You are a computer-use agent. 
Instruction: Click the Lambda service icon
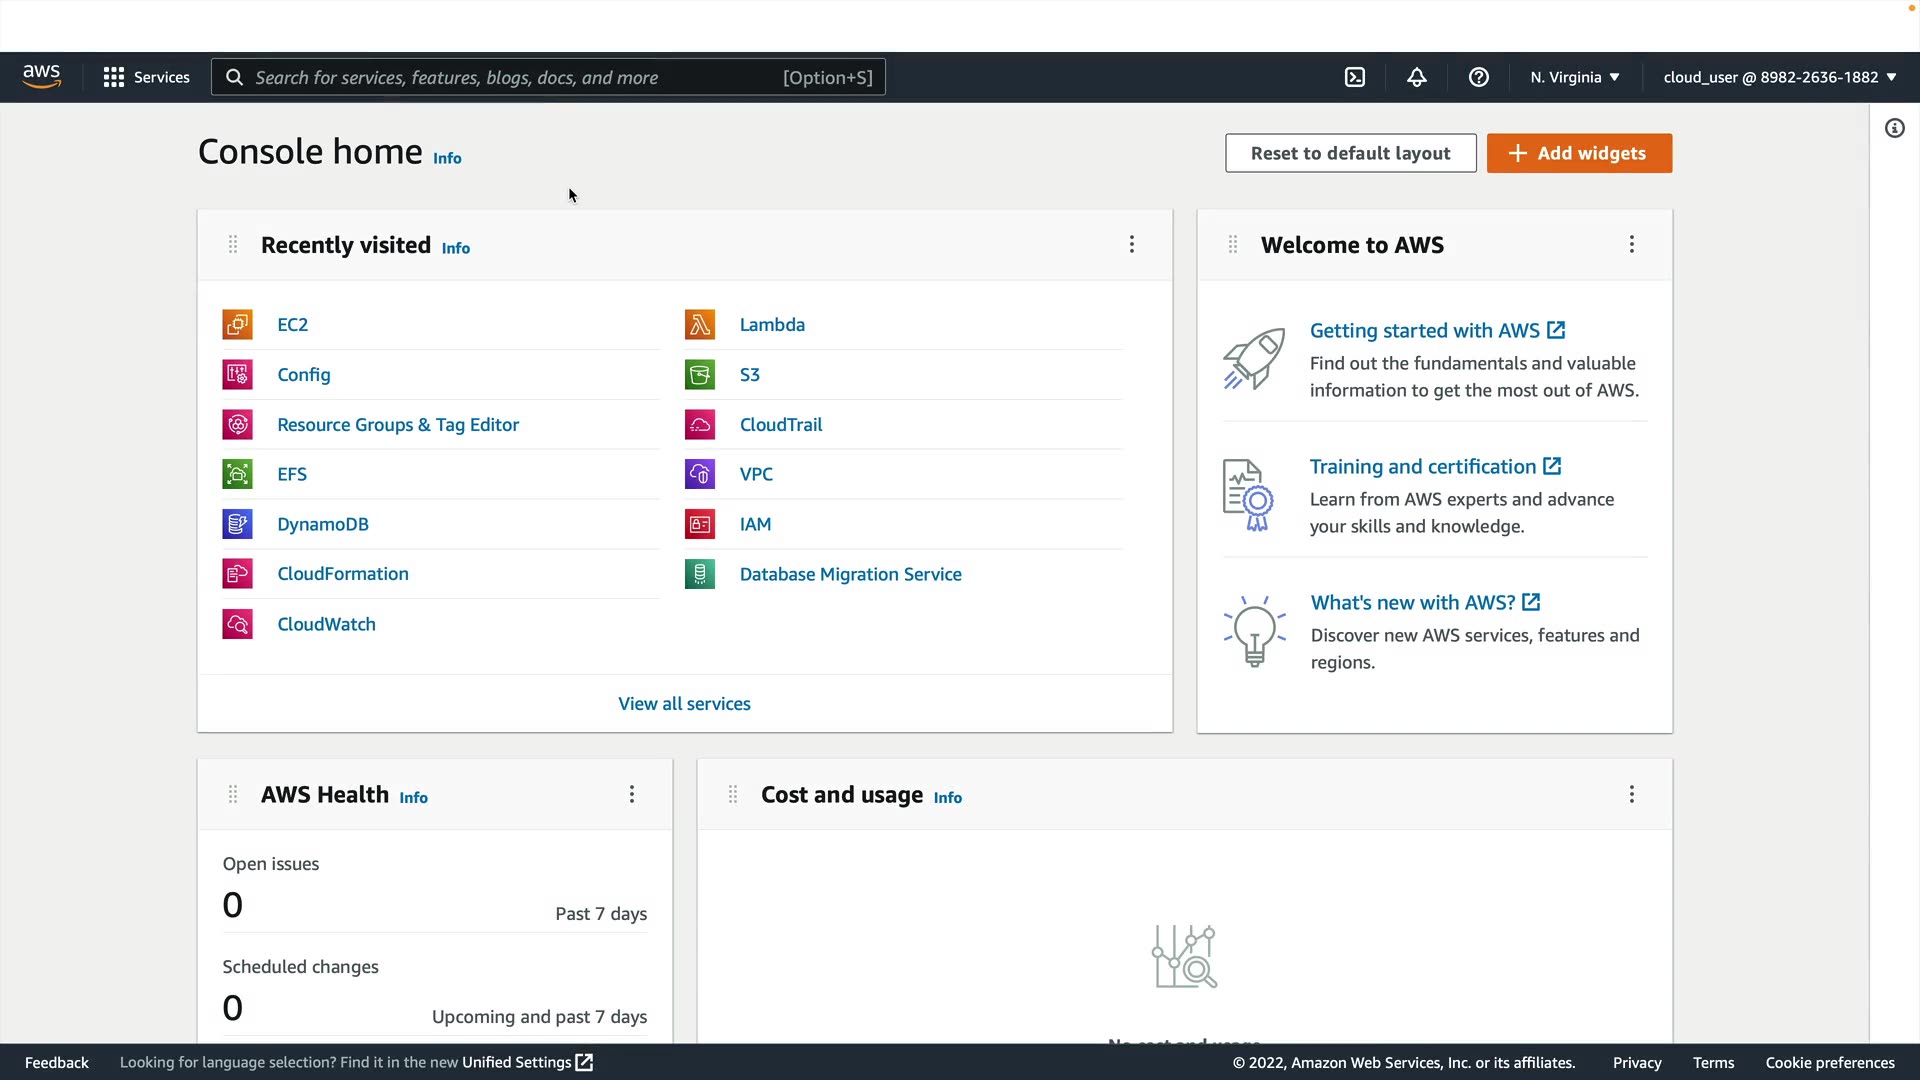699,324
